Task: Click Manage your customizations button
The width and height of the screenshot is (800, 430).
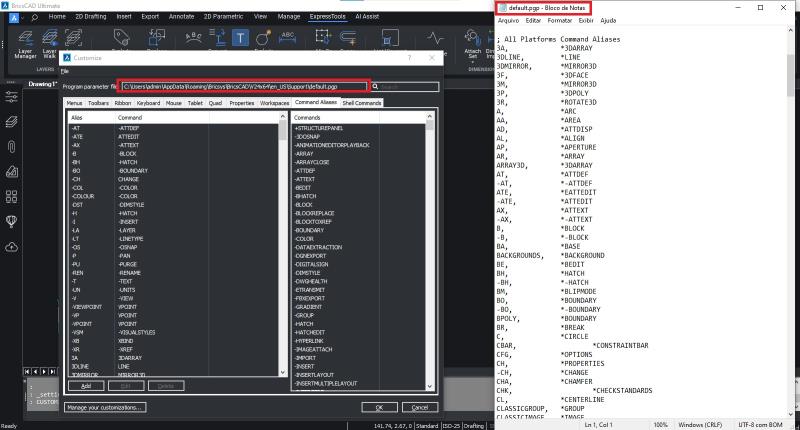Action: tap(105, 407)
